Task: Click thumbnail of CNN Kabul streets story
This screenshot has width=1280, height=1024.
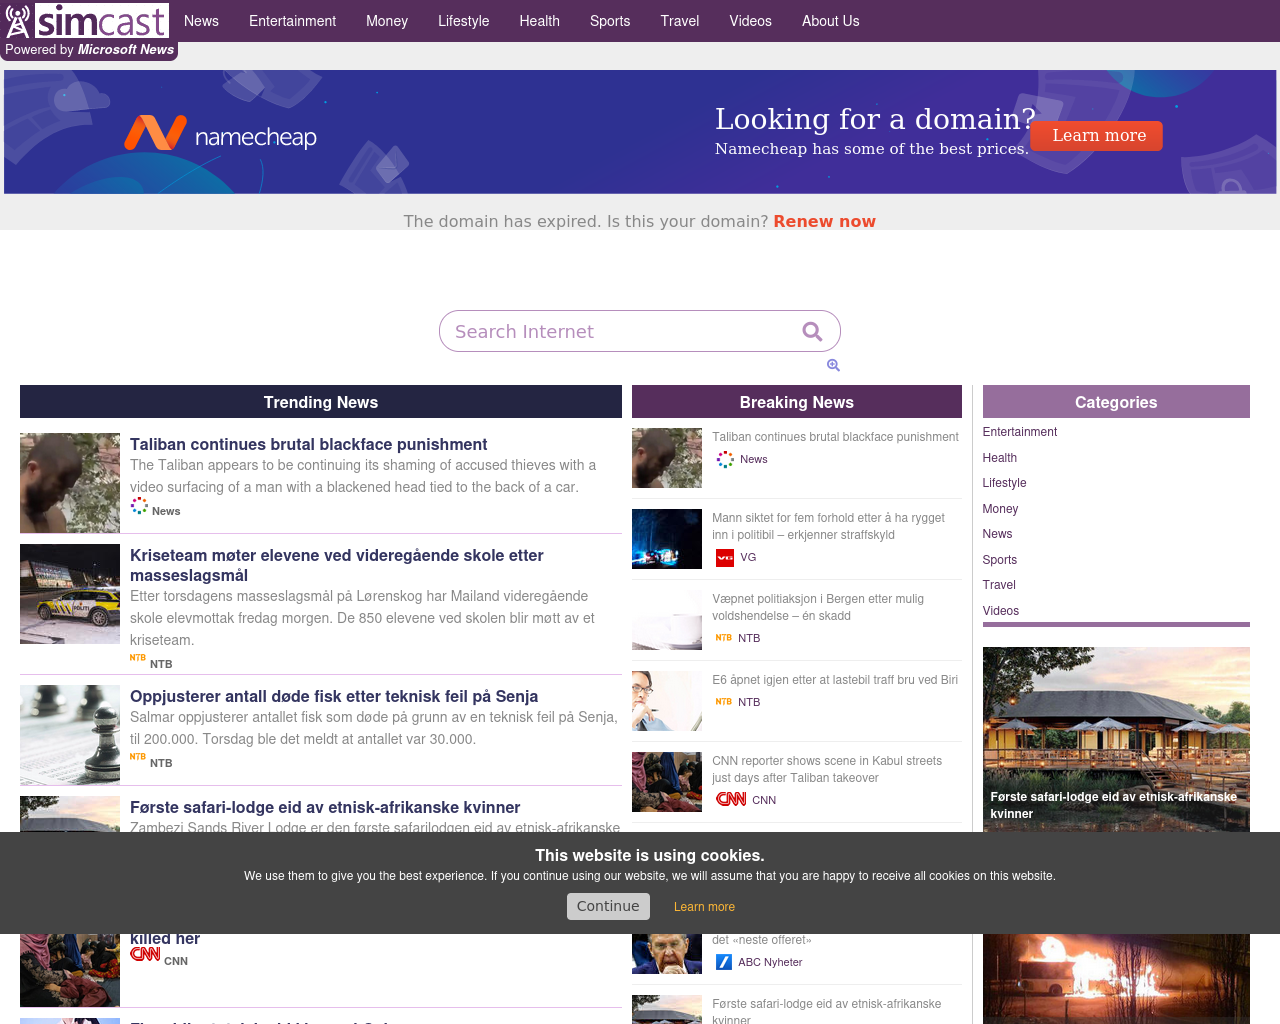Action: pos(667,782)
